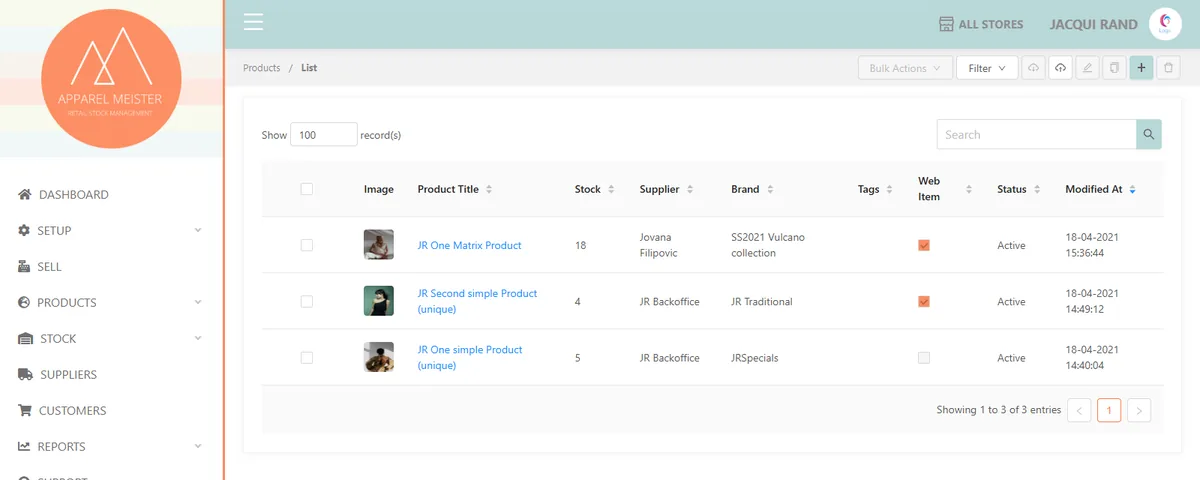The width and height of the screenshot is (1200, 480).
Task: Toggle Web Item for JR Second simple Product
Action: click(x=924, y=301)
